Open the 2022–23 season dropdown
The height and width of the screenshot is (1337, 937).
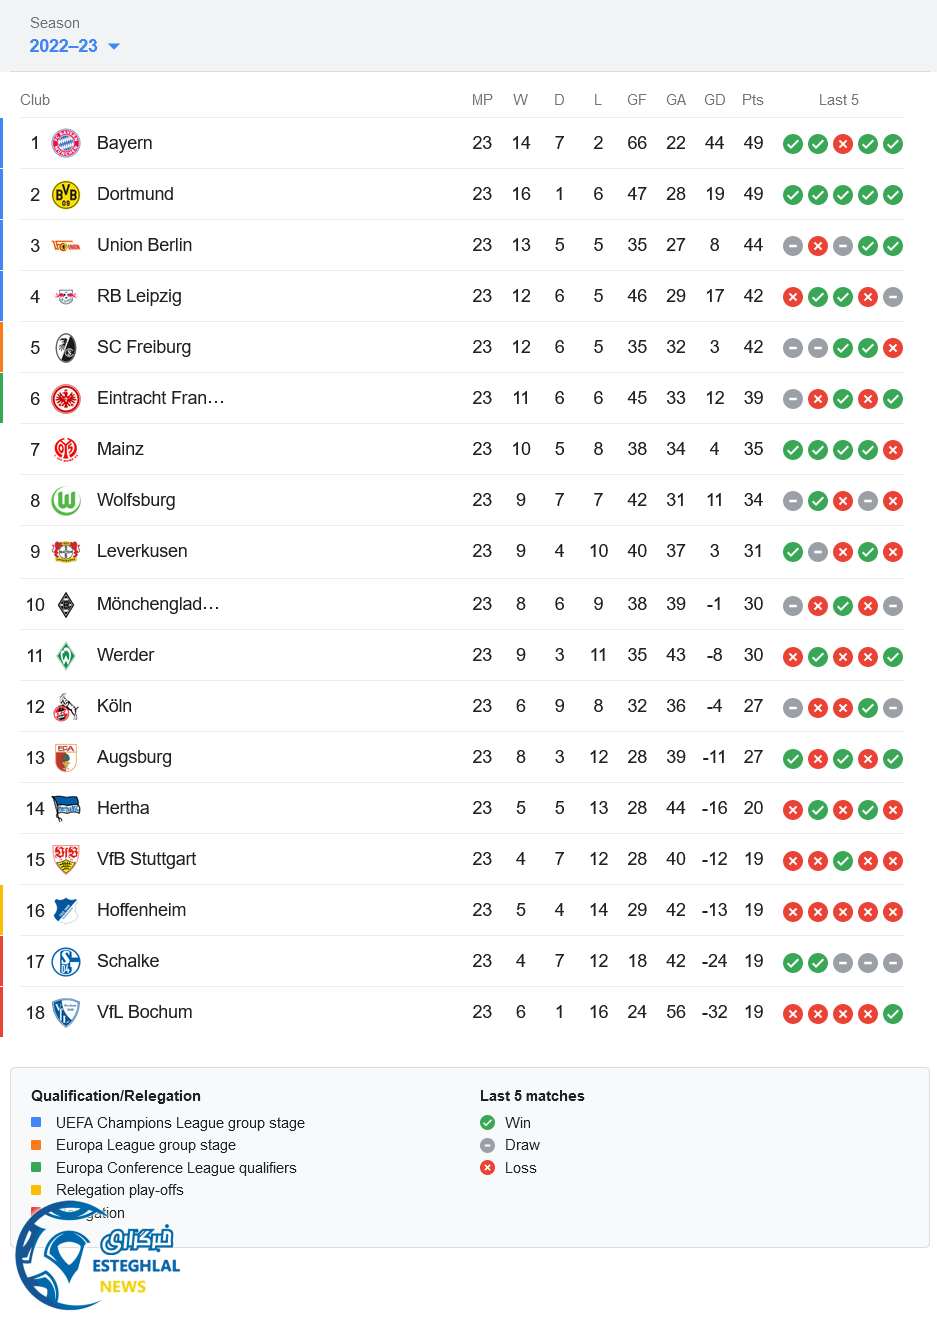coord(74,46)
